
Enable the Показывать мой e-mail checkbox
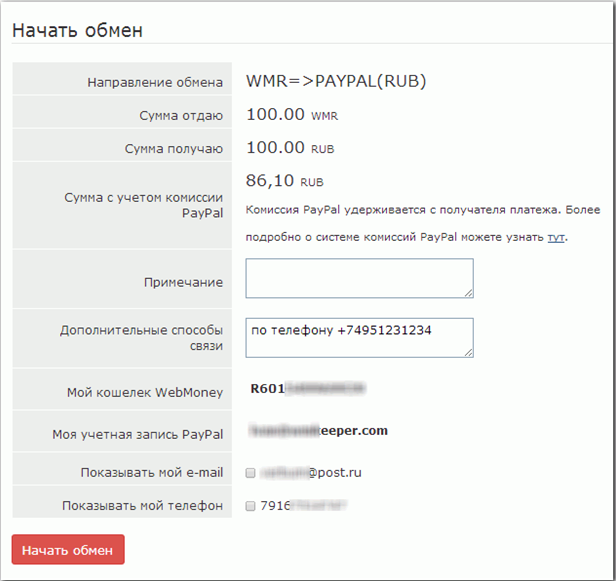point(250,473)
